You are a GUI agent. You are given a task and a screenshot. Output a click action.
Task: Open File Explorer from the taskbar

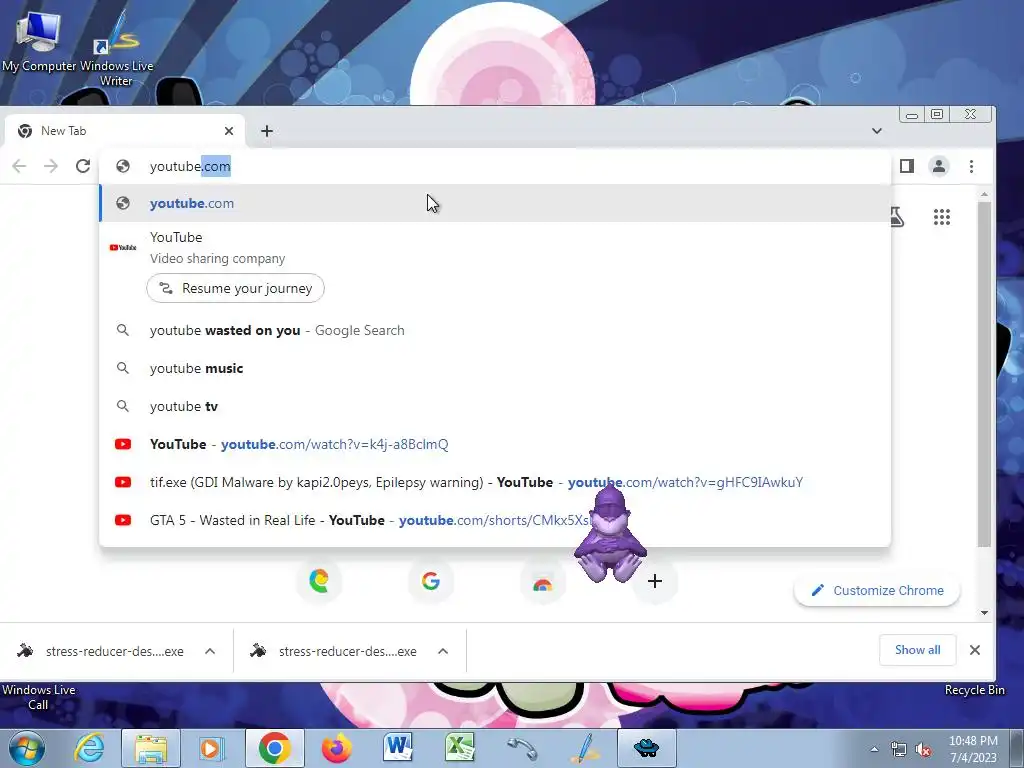[x=151, y=748]
